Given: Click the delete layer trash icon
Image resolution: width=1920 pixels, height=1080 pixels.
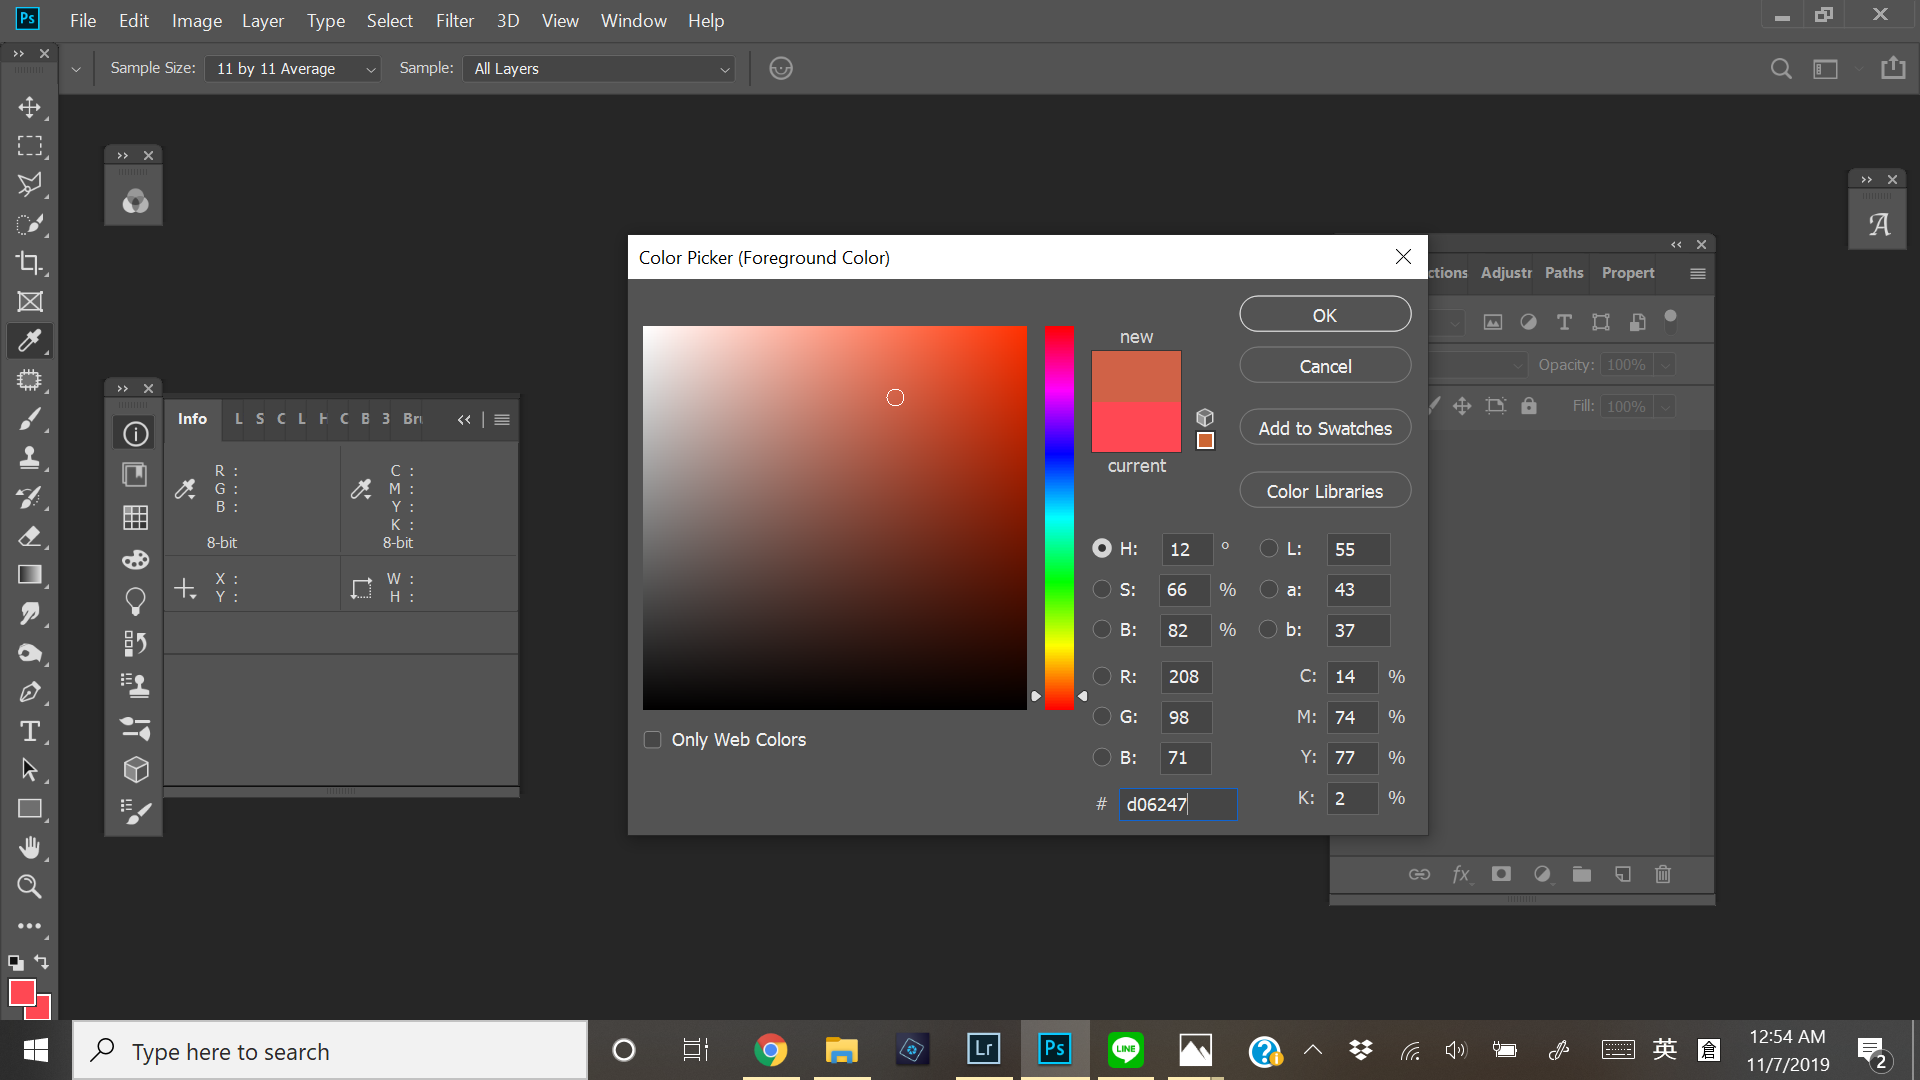Looking at the screenshot, I should pyautogui.click(x=1663, y=873).
